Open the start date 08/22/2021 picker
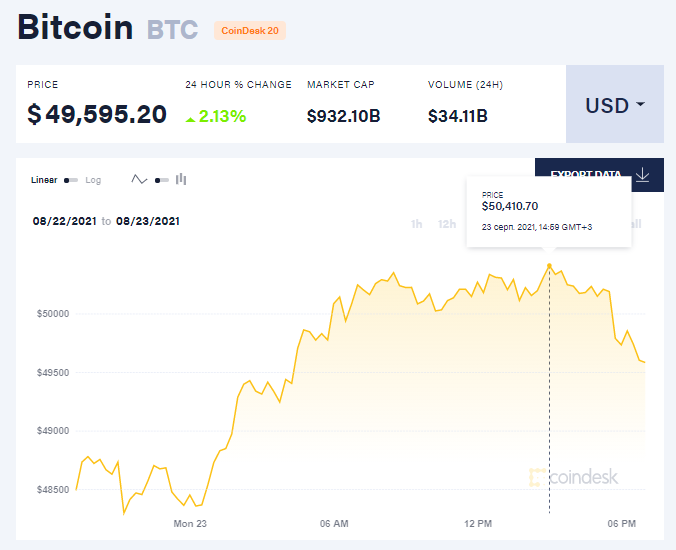 (64, 221)
